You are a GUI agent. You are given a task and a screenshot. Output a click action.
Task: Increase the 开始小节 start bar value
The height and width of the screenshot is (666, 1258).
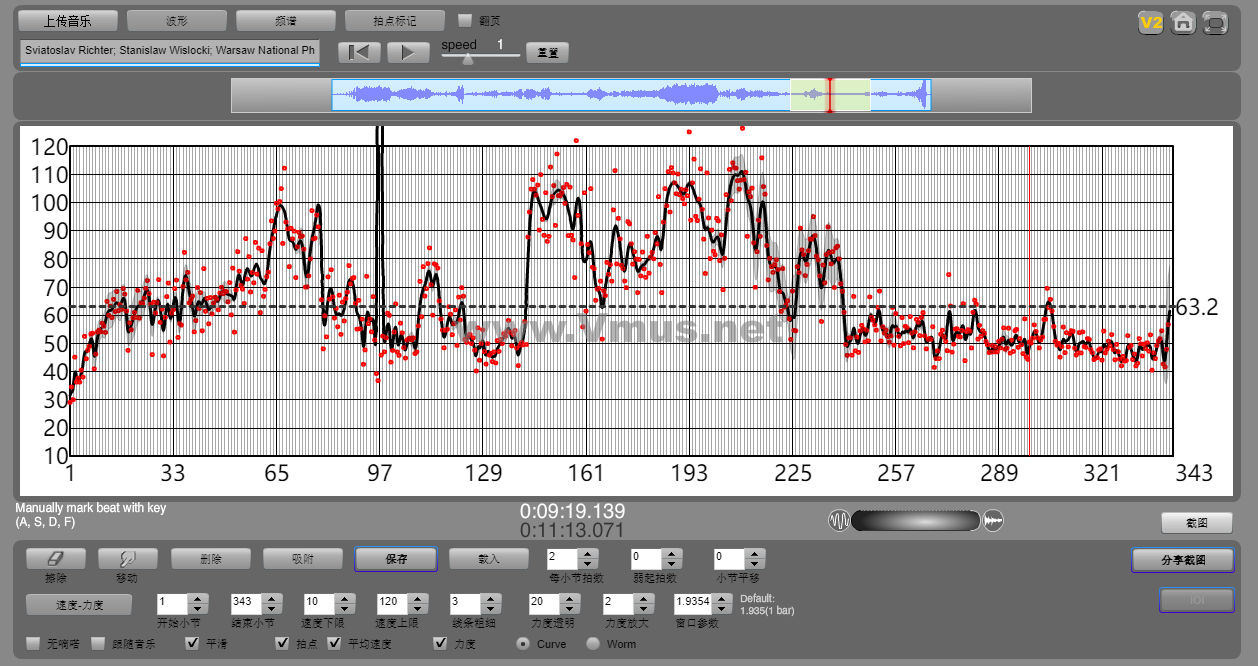tap(197, 598)
